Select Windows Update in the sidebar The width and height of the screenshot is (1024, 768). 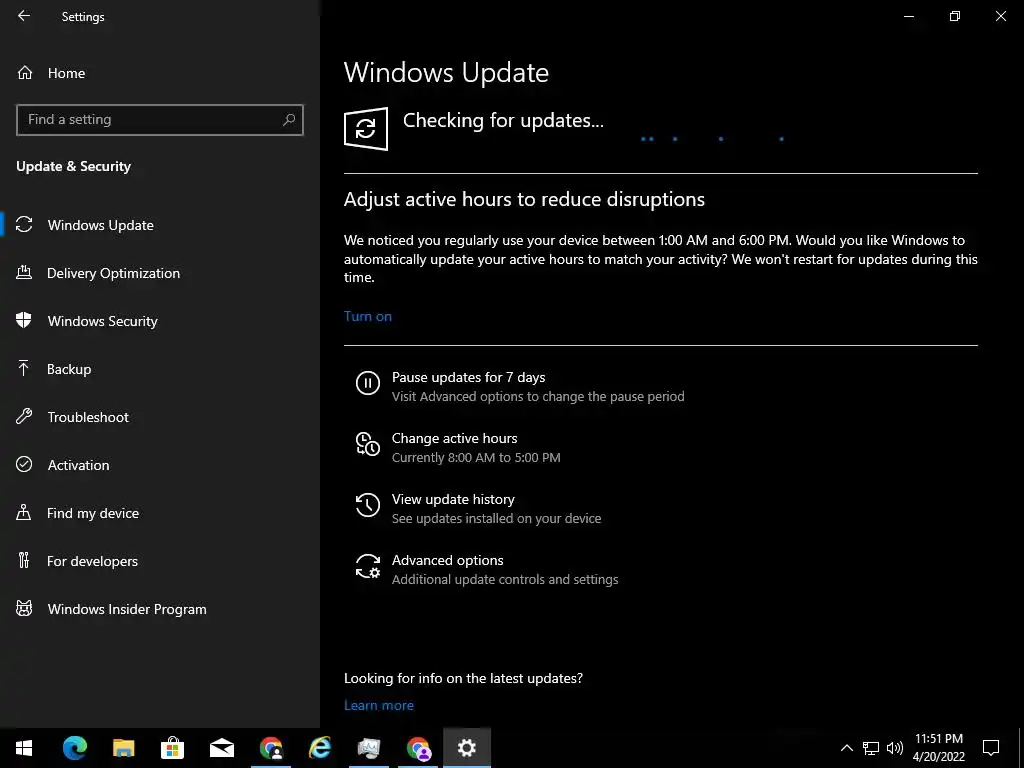pyautogui.click(x=160, y=225)
